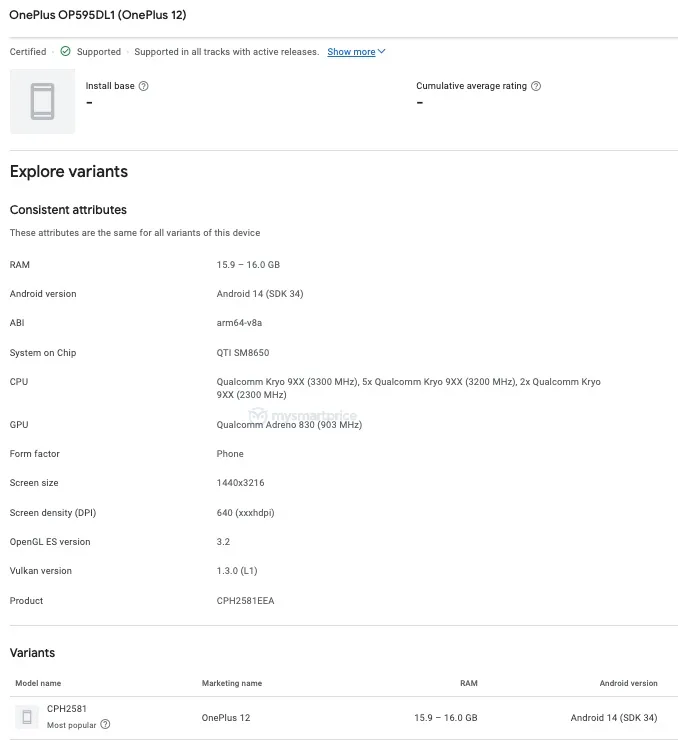Click the OnePlus 12 marketing name cell
The image size is (678, 745).
(226, 718)
